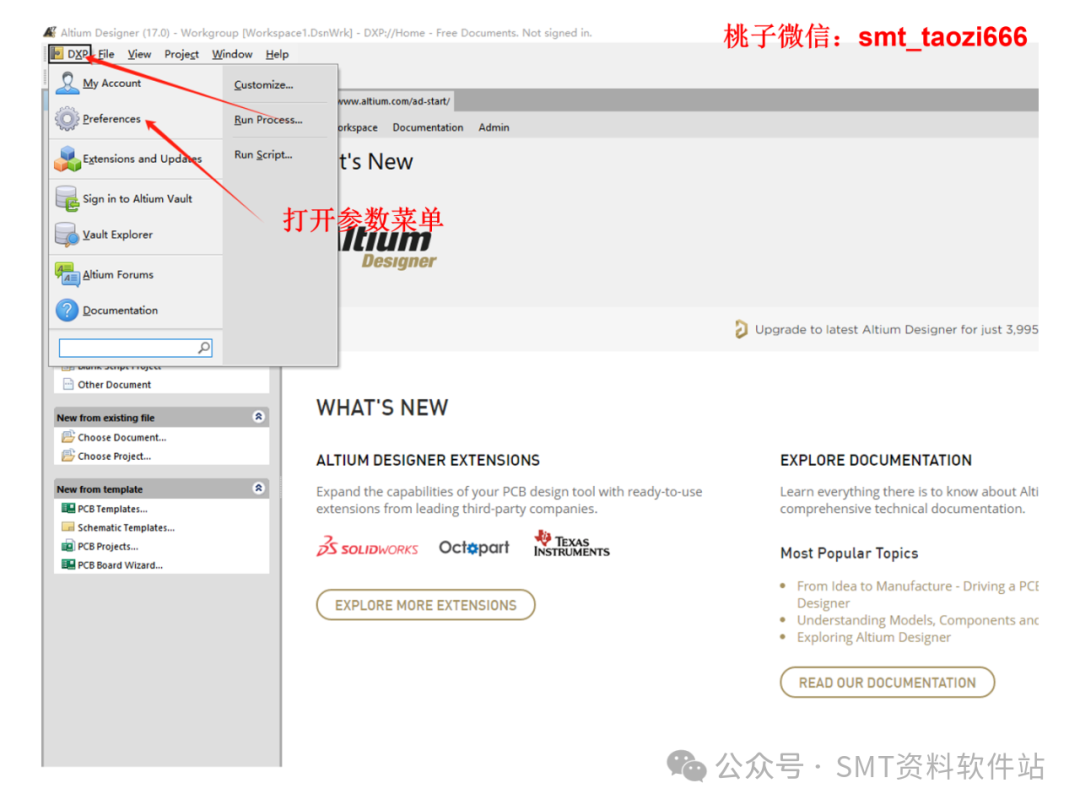This screenshot has height=810, width=1080.
Task: Click EXPLORE MORE EXTENSIONS
Action: [x=425, y=604]
